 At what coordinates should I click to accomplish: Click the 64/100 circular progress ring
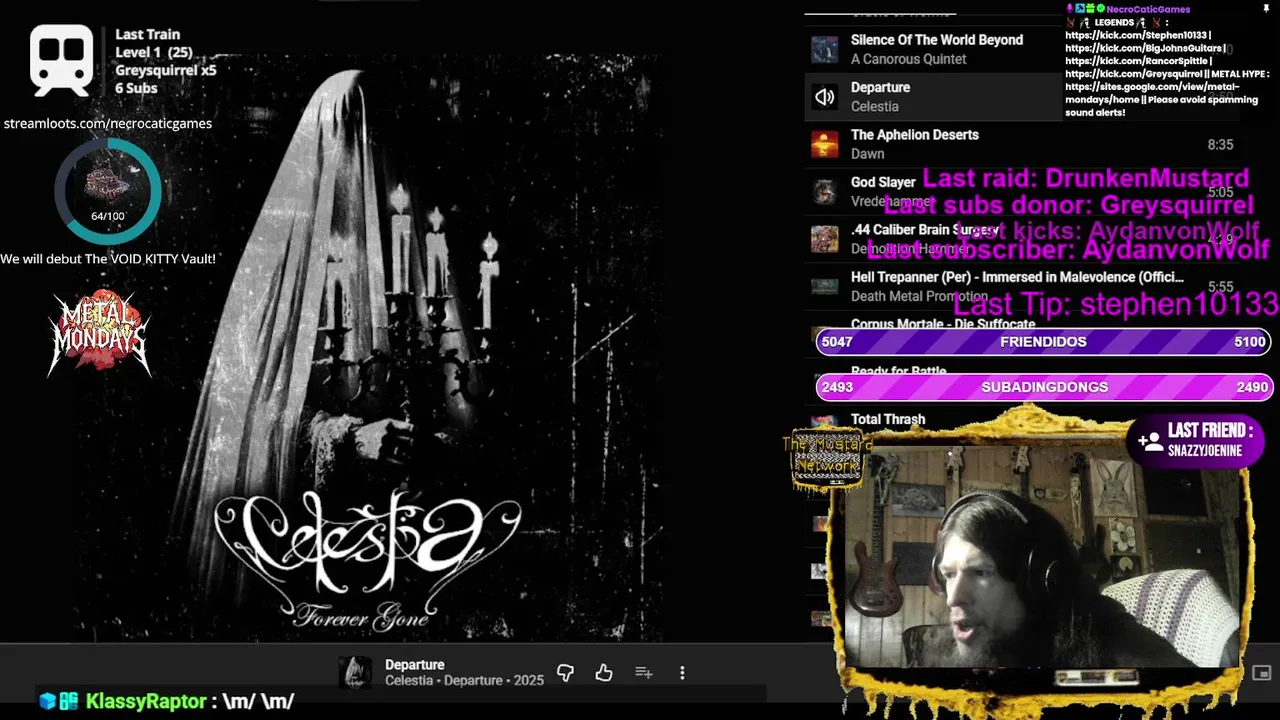(107, 190)
